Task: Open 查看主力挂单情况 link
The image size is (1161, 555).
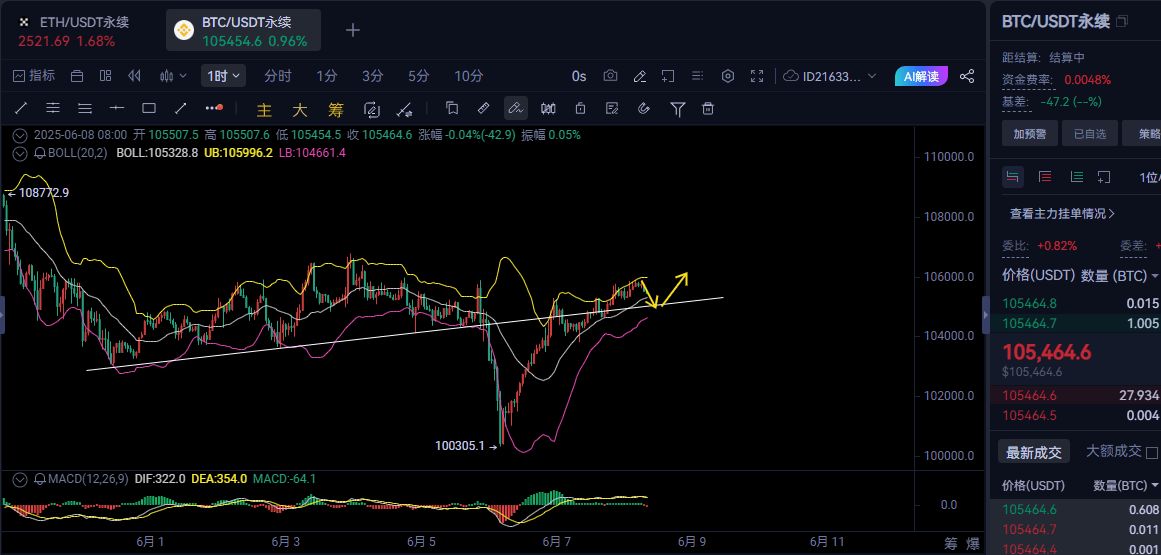Action: (x=1062, y=213)
